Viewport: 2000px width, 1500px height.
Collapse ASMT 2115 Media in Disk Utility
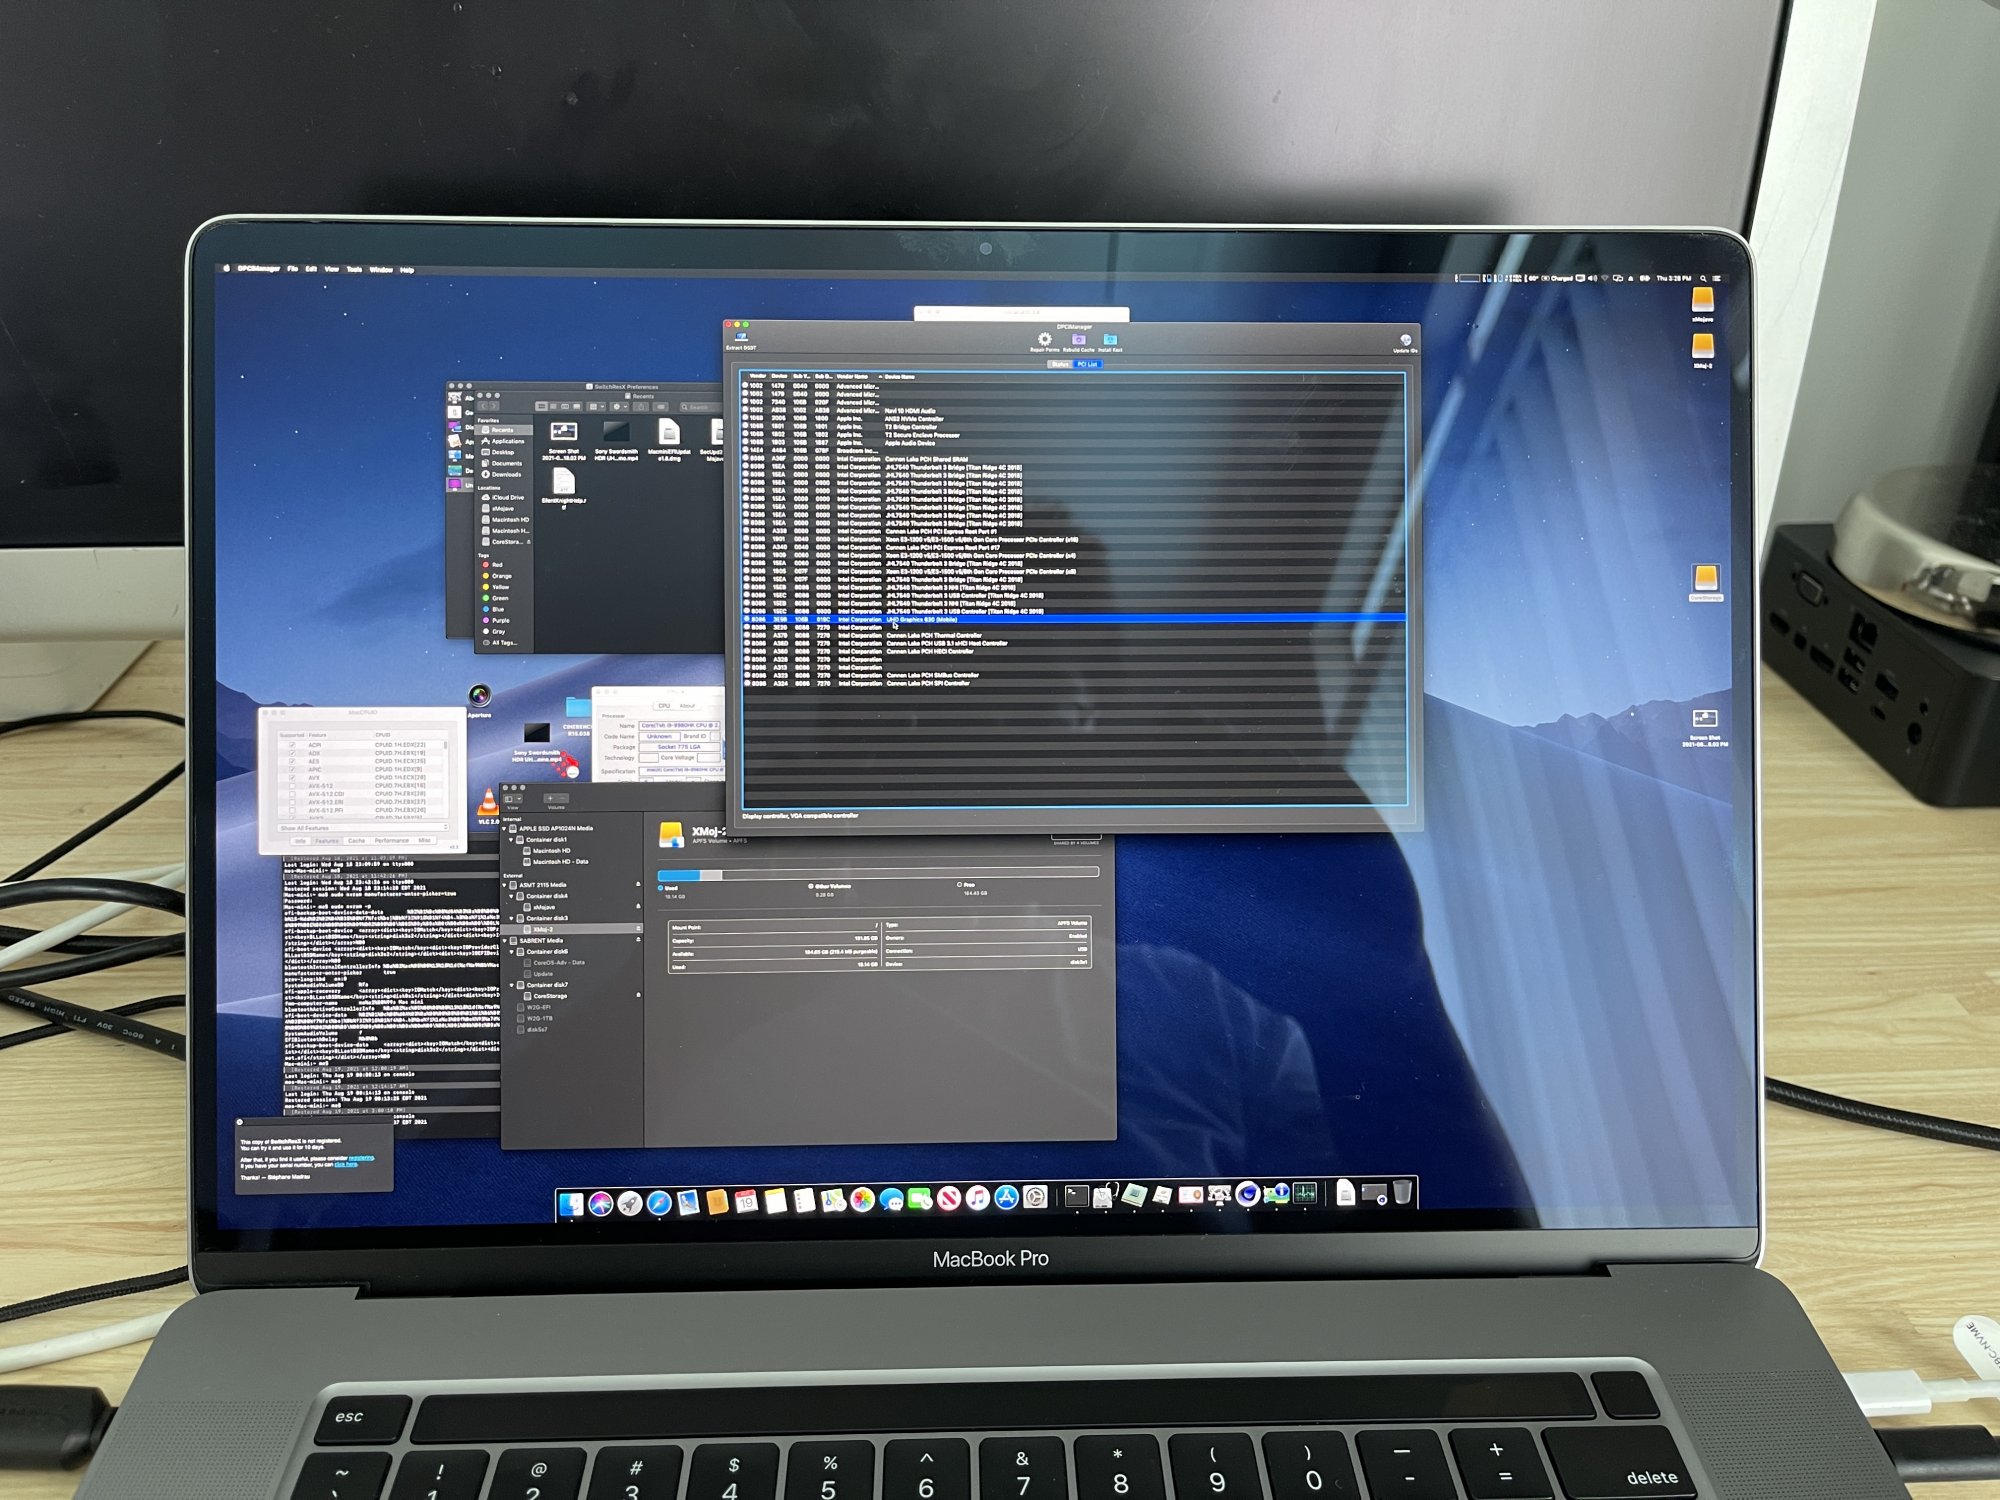pos(505,885)
